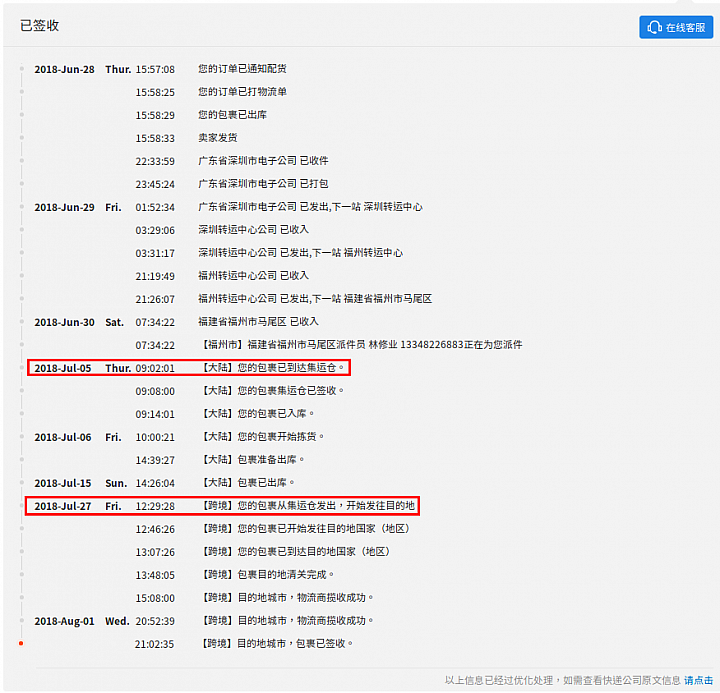The height and width of the screenshot is (693, 720).
Task: Click the 22:33:59 timestamp
Action: (x=155, y=161)
